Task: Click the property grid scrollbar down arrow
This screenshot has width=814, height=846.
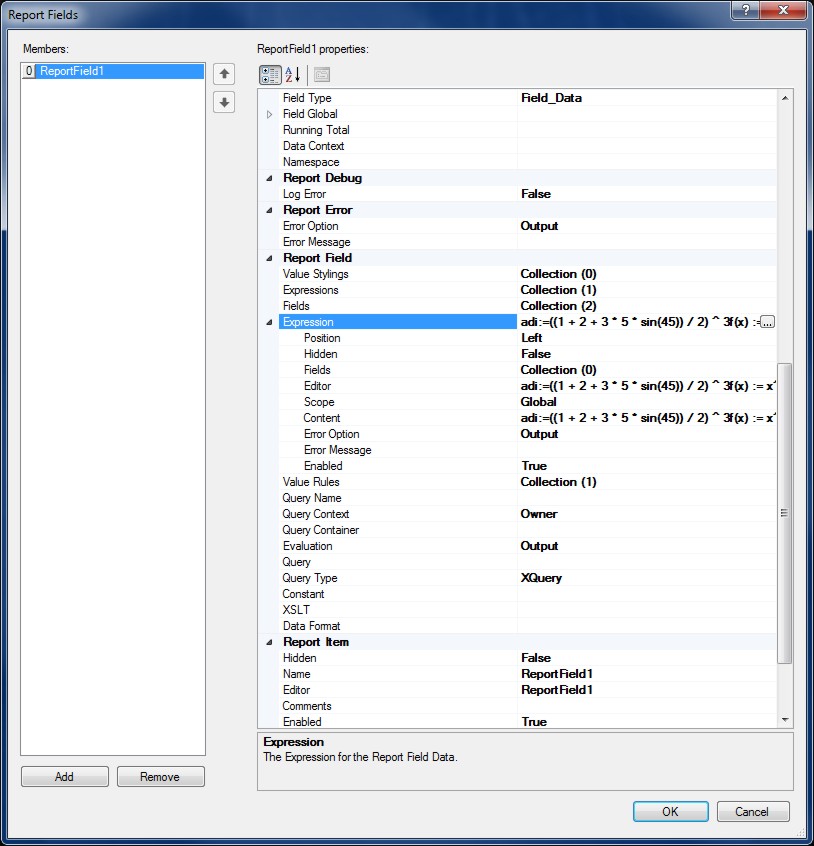Action: pos(784,719)
